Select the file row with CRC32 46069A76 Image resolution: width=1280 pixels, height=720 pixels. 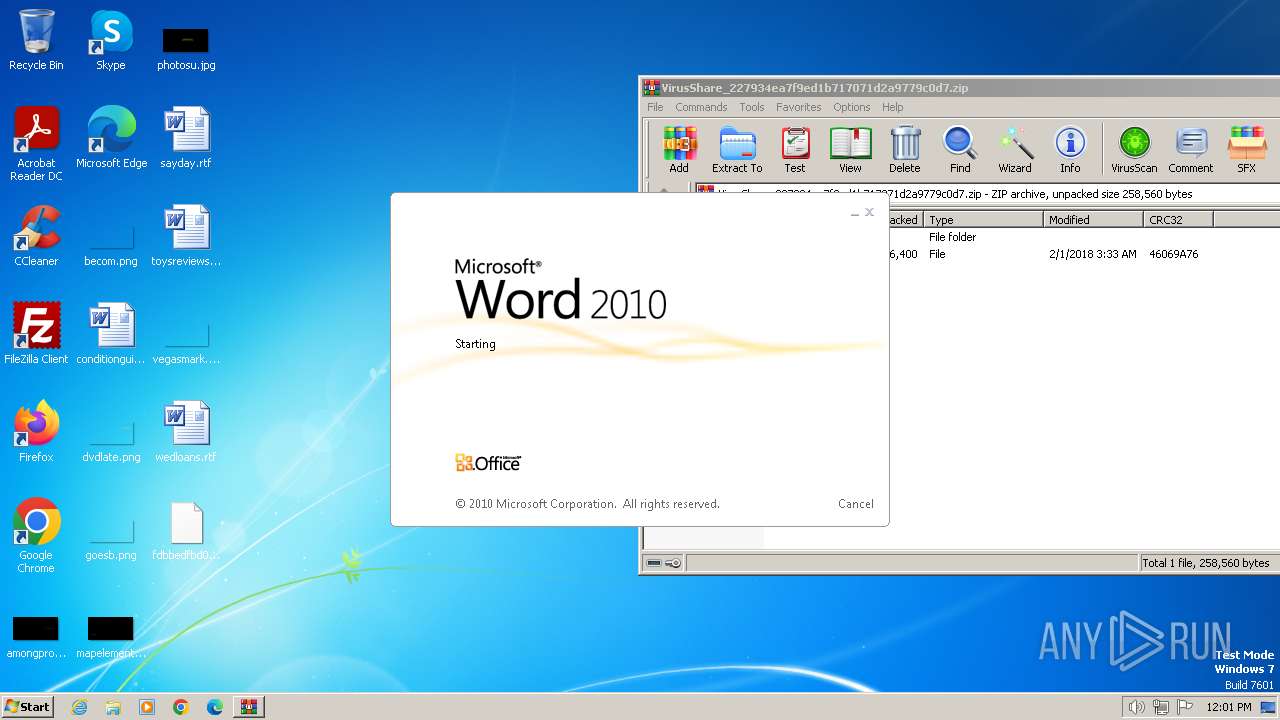[1084, 254]
